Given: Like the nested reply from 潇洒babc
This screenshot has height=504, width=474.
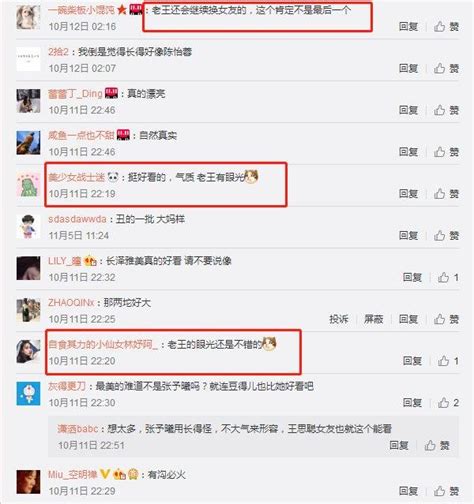Looking at the screenshot, I should coord(437,445).
